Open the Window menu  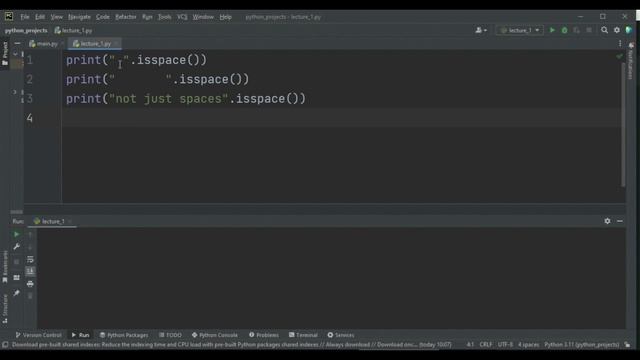point(203,17)
